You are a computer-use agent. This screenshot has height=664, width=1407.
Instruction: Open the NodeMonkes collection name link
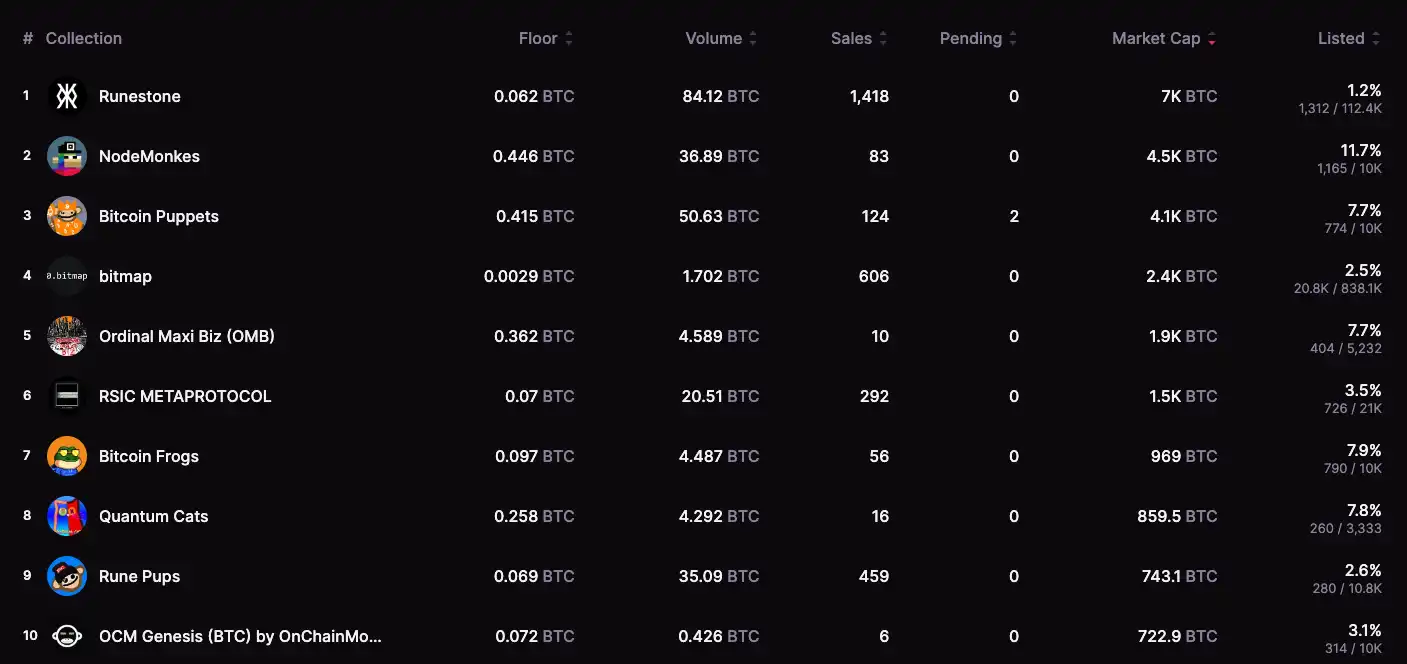point(149,156)
